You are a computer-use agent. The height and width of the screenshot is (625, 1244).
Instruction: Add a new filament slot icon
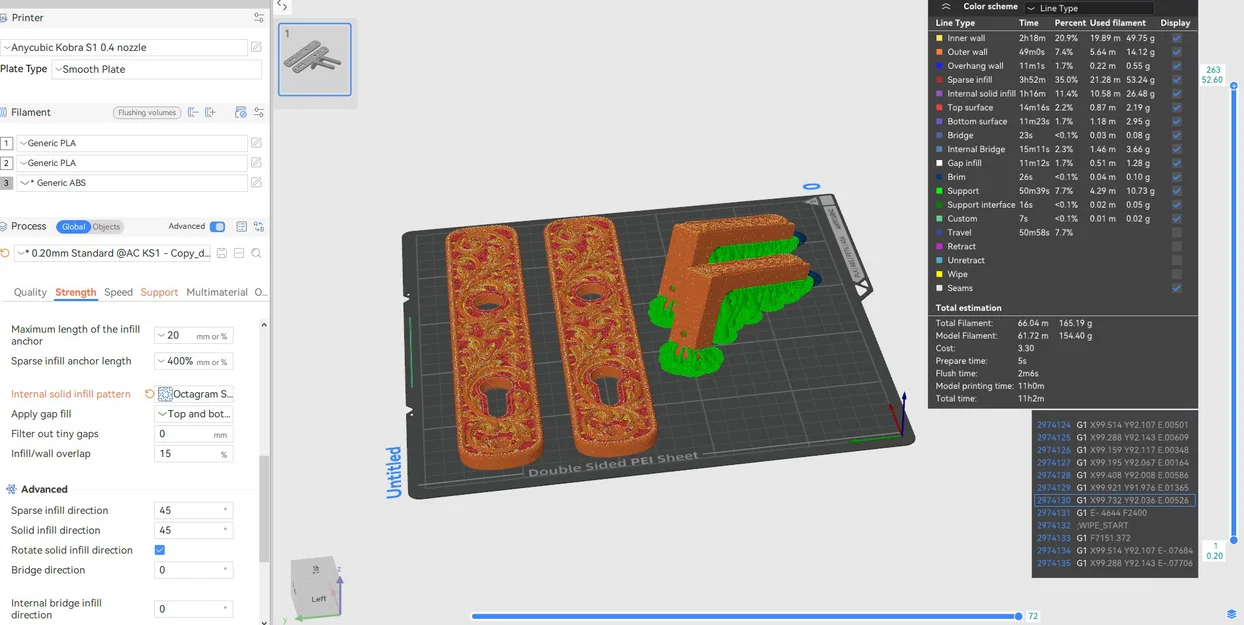pos(210,113)
